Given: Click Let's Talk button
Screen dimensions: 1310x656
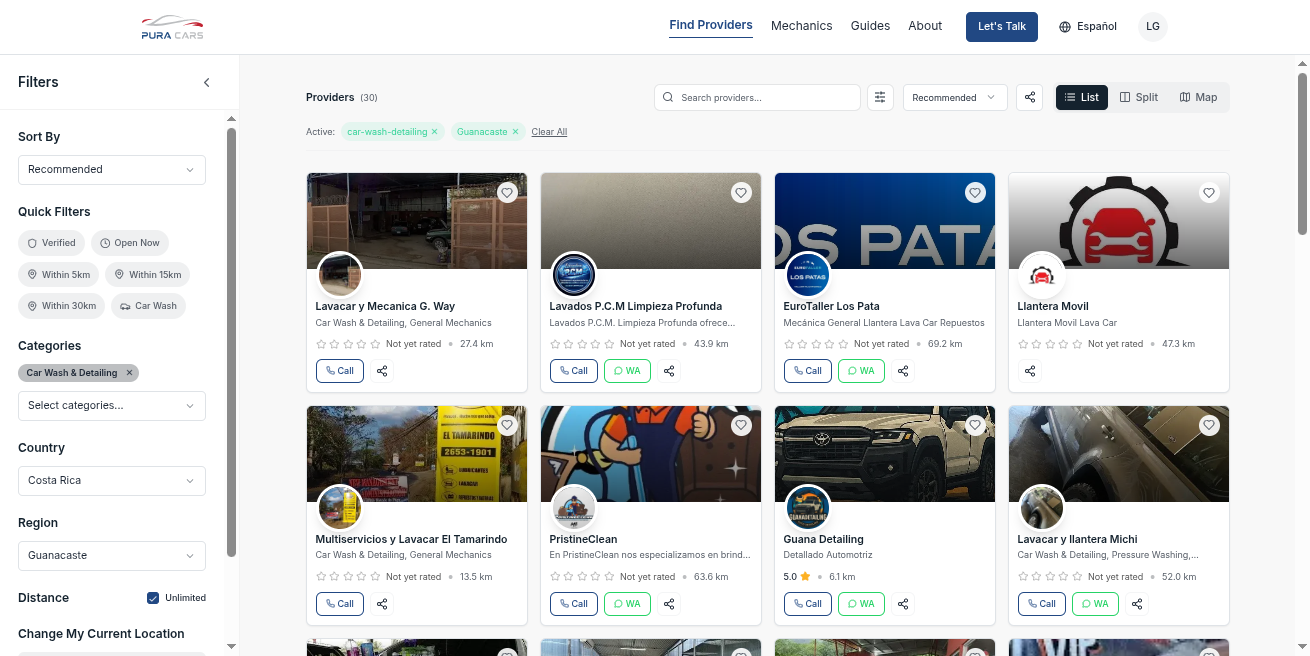Looking at the screenshot, I should [x=1002, y=27].
